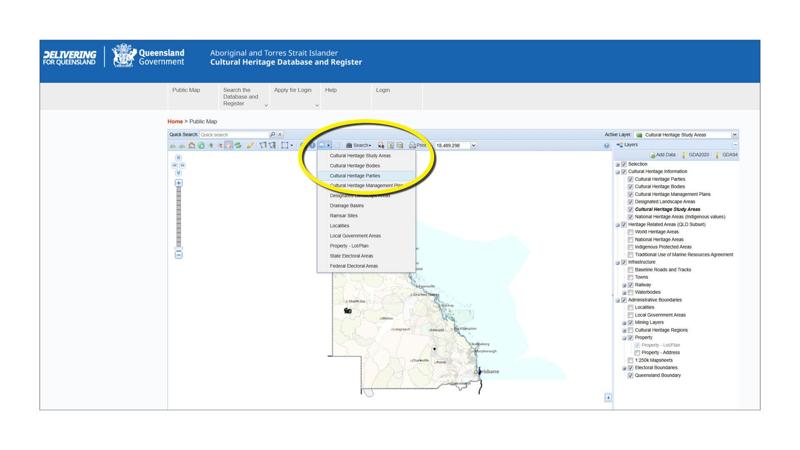Image resolution: width=800 pixels, height=450 pixels.
Task: Select Cultural Heritage Bodies from the menu
Action: point(355,166)
